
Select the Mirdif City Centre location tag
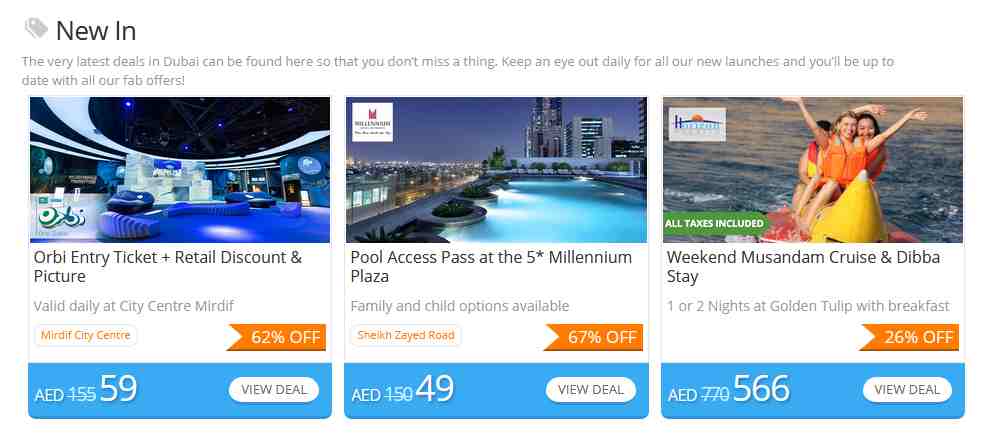(86, 335)
